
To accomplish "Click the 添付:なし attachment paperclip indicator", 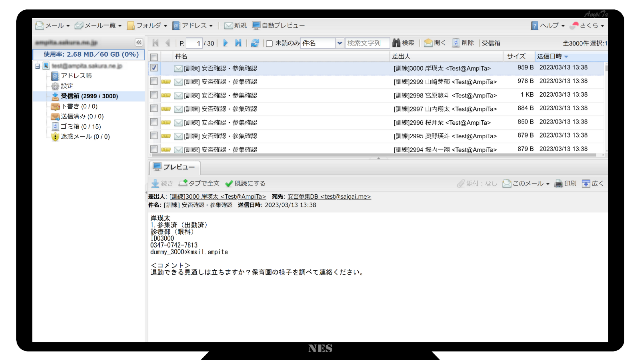I will coord(477,184).
